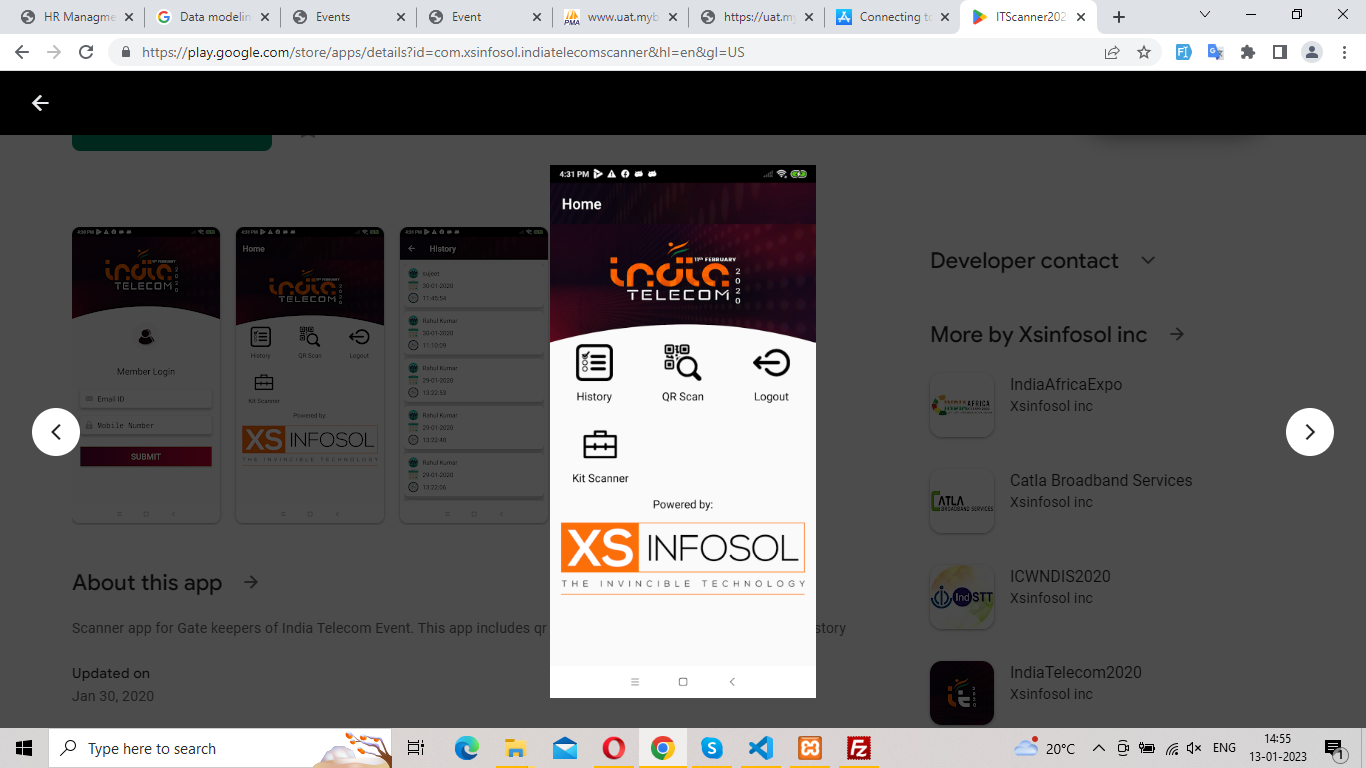Image resolution: width=1366 pixels, height=768 pixels.
Task: Bookmark this page with the star icon
Action: tap(1144, 52)
